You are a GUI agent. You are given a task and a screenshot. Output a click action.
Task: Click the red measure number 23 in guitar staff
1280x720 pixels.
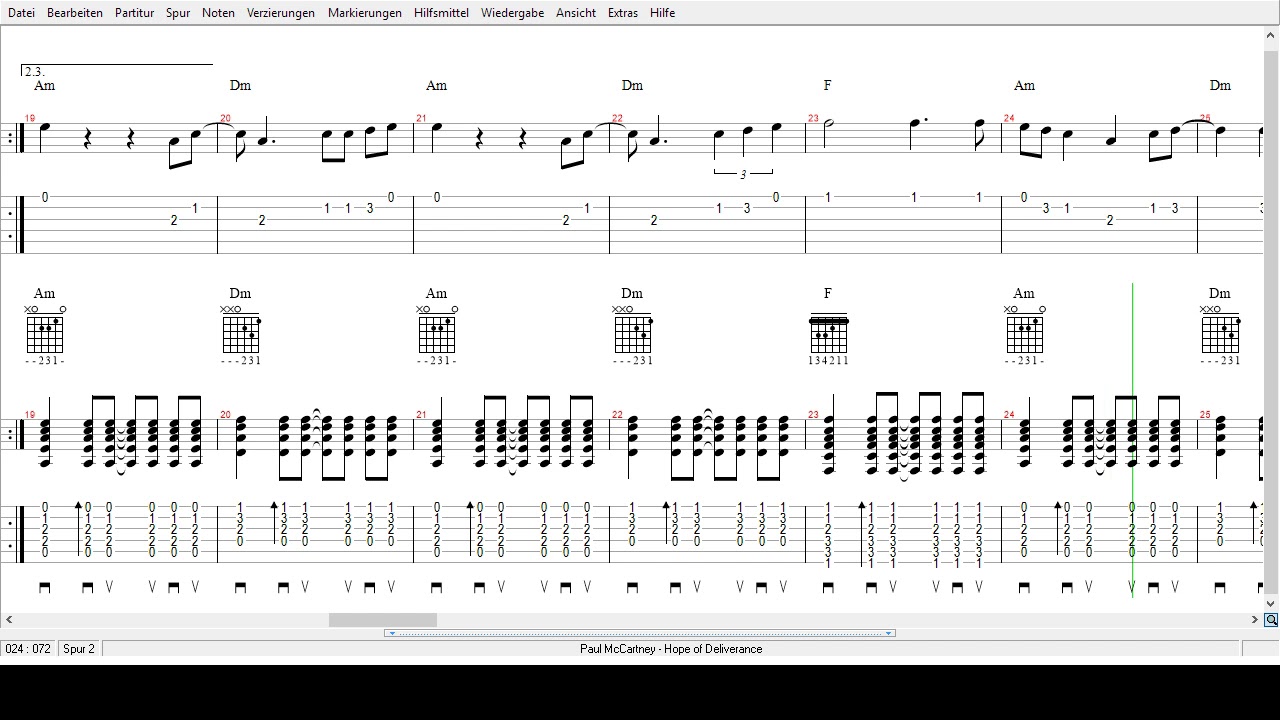pos(813,414)
